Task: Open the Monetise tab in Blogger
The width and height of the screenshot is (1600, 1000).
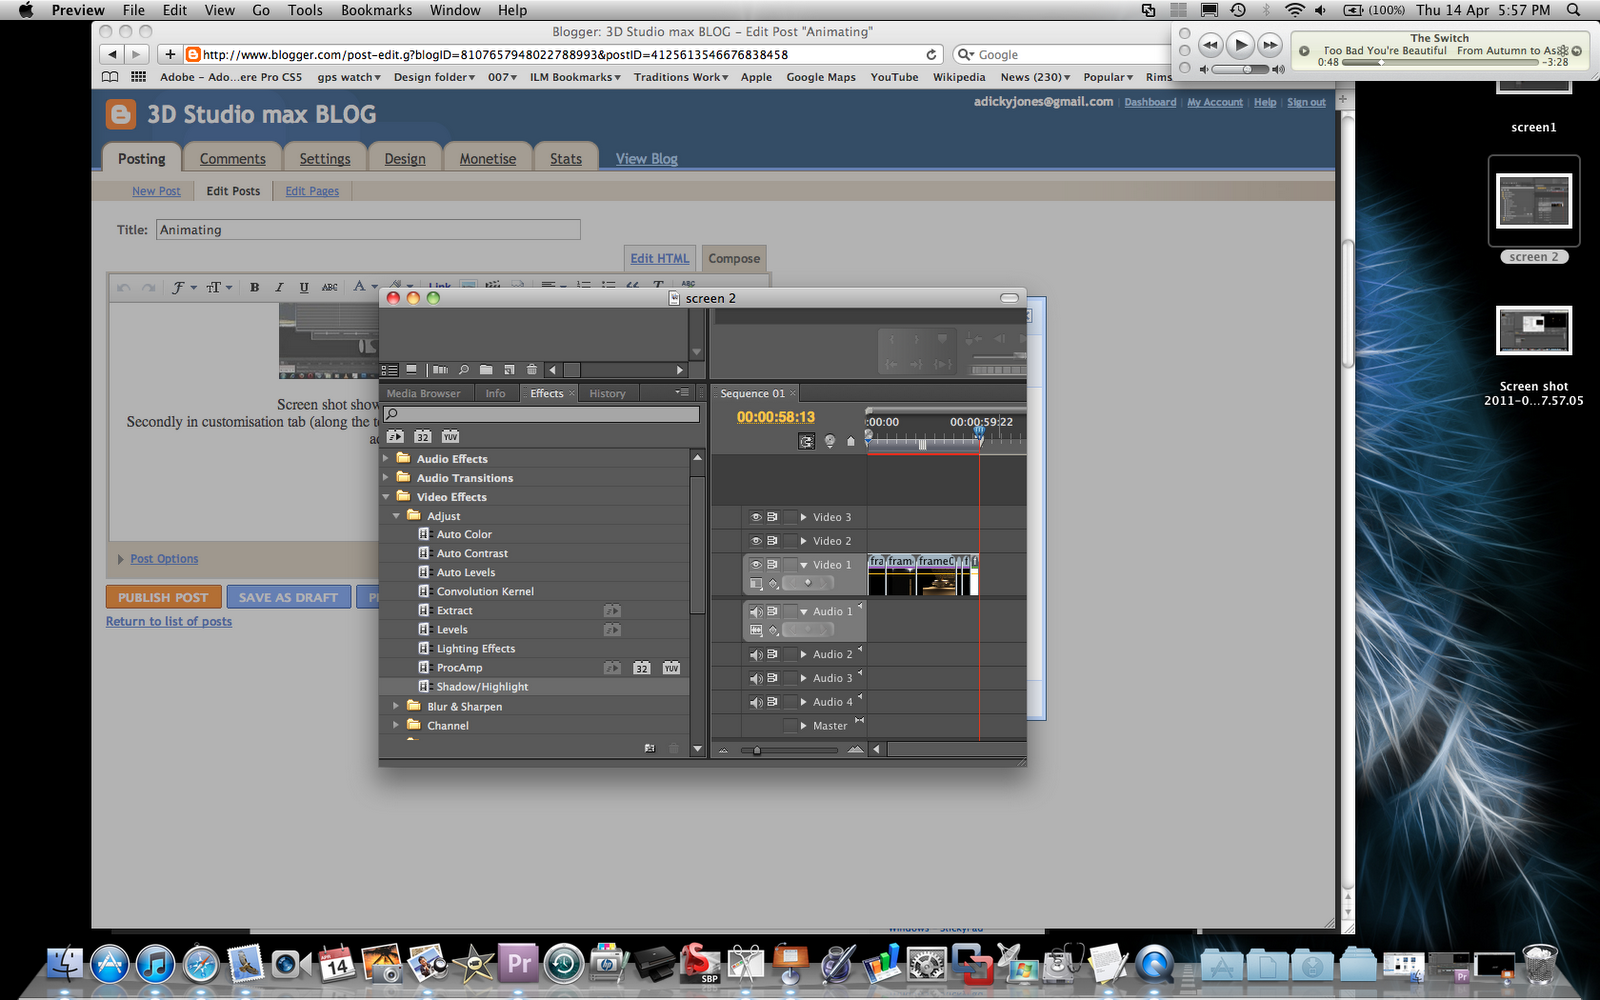Action: coord(488,158)
